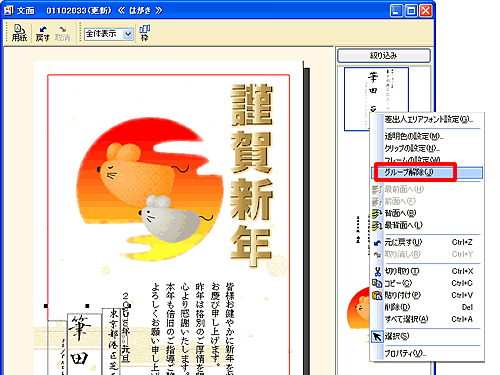The image size is (500, 375).
Task: Select 削除 Del menu item
Action: coord(427,307)
